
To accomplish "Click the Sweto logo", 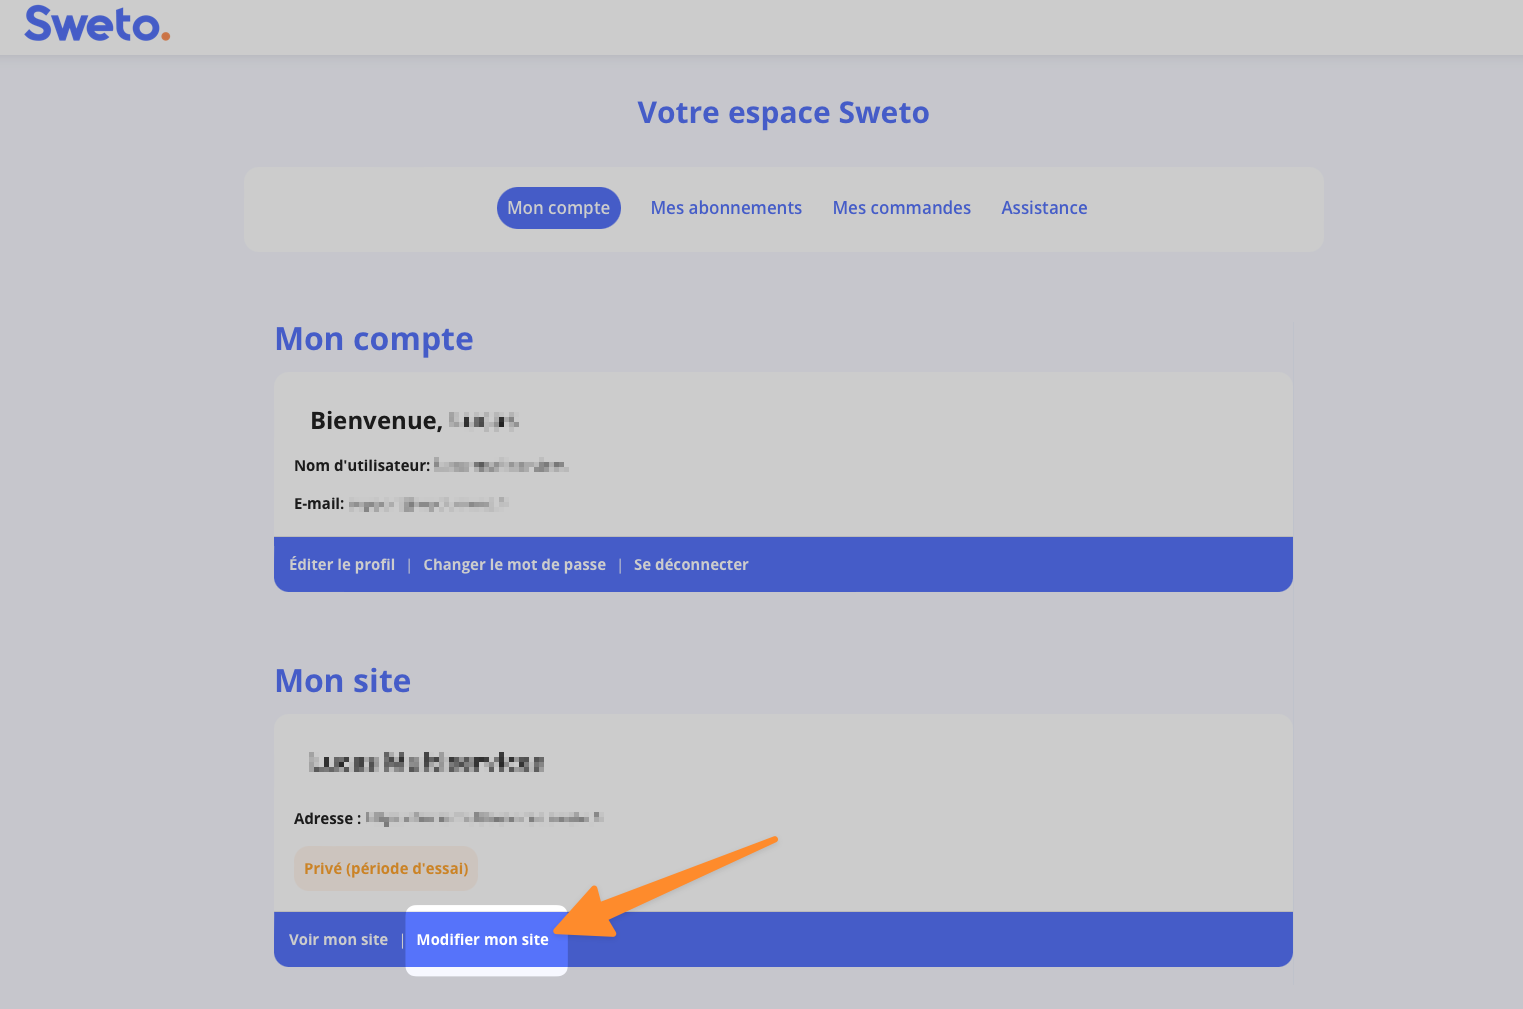I will point(97,24).
